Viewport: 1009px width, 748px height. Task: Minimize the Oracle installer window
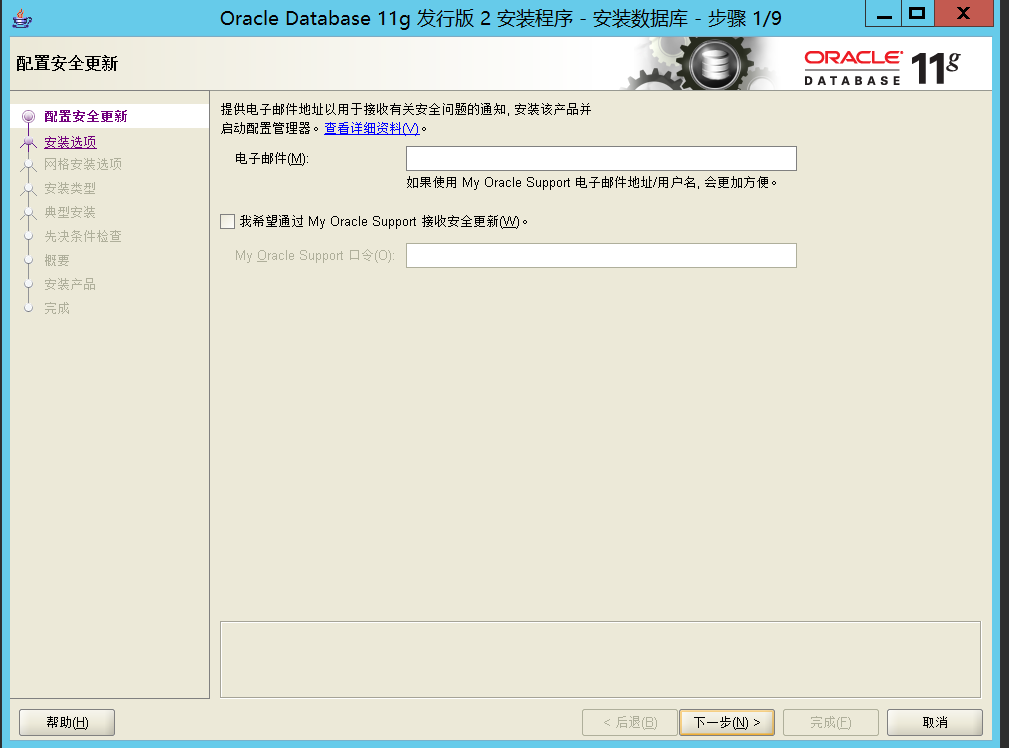(884, 14)
